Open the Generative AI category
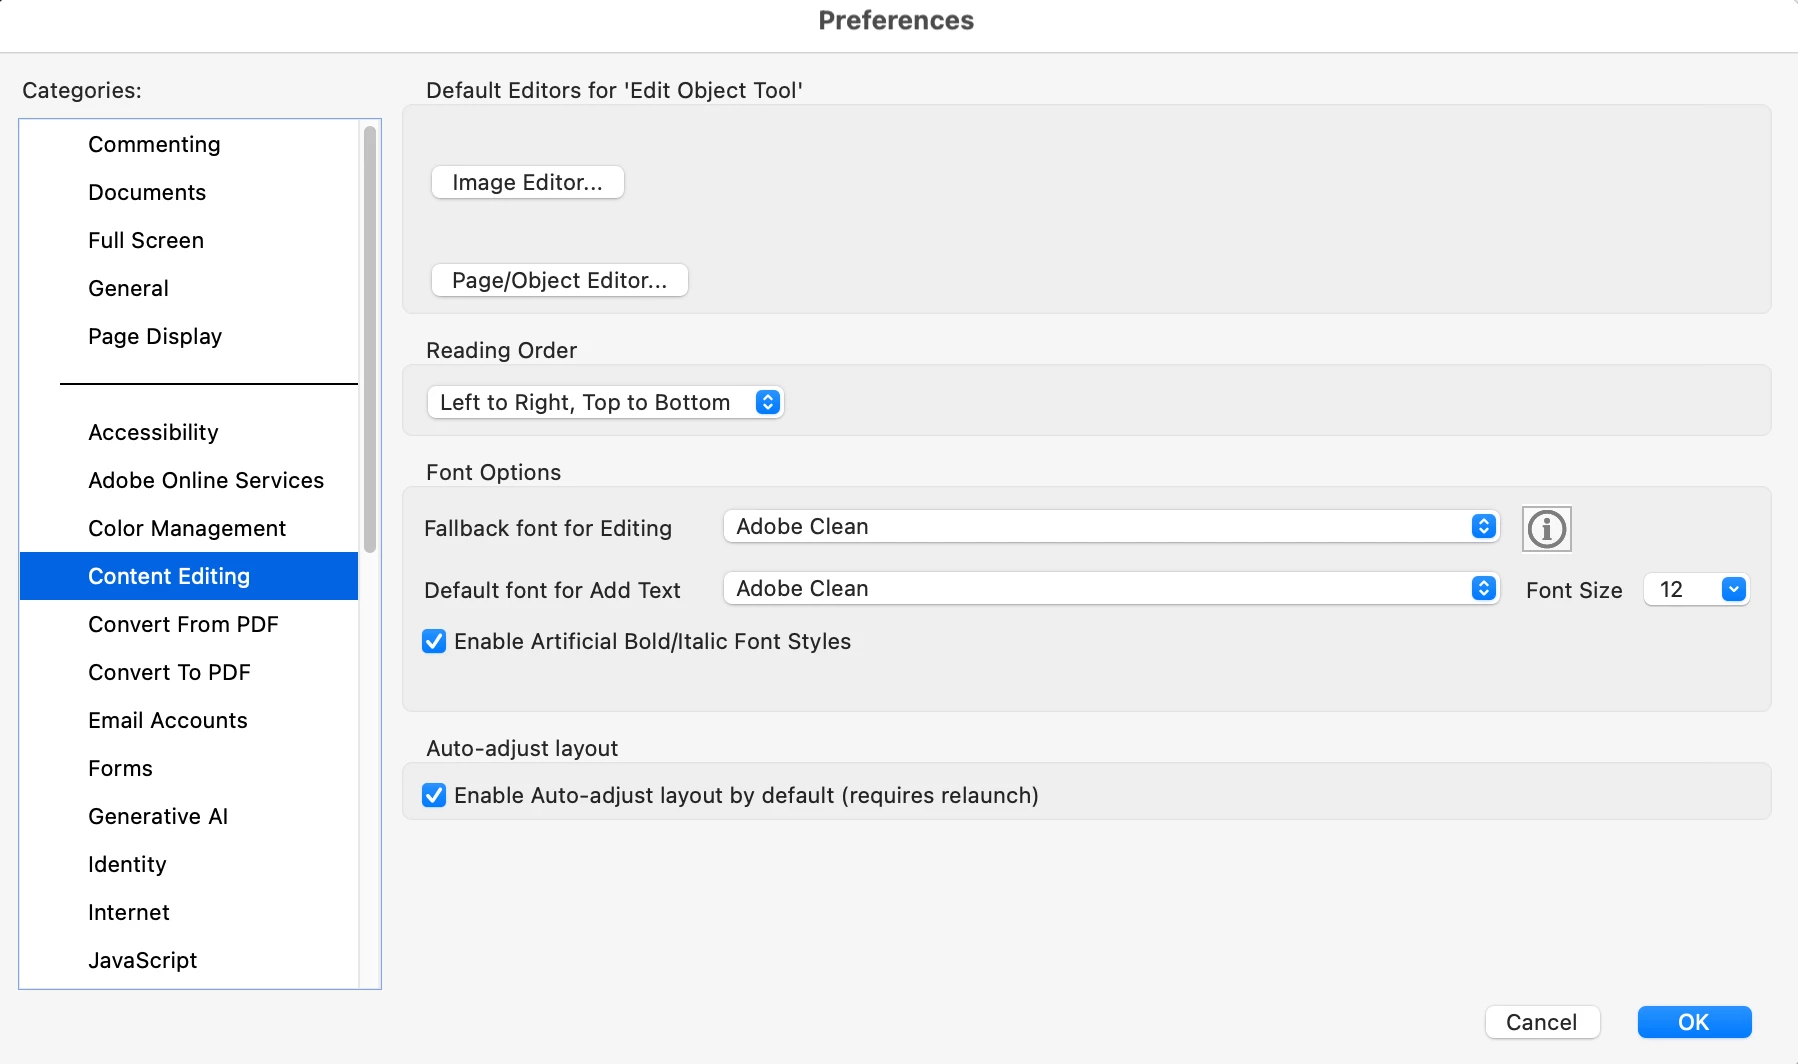 point(158,817)
